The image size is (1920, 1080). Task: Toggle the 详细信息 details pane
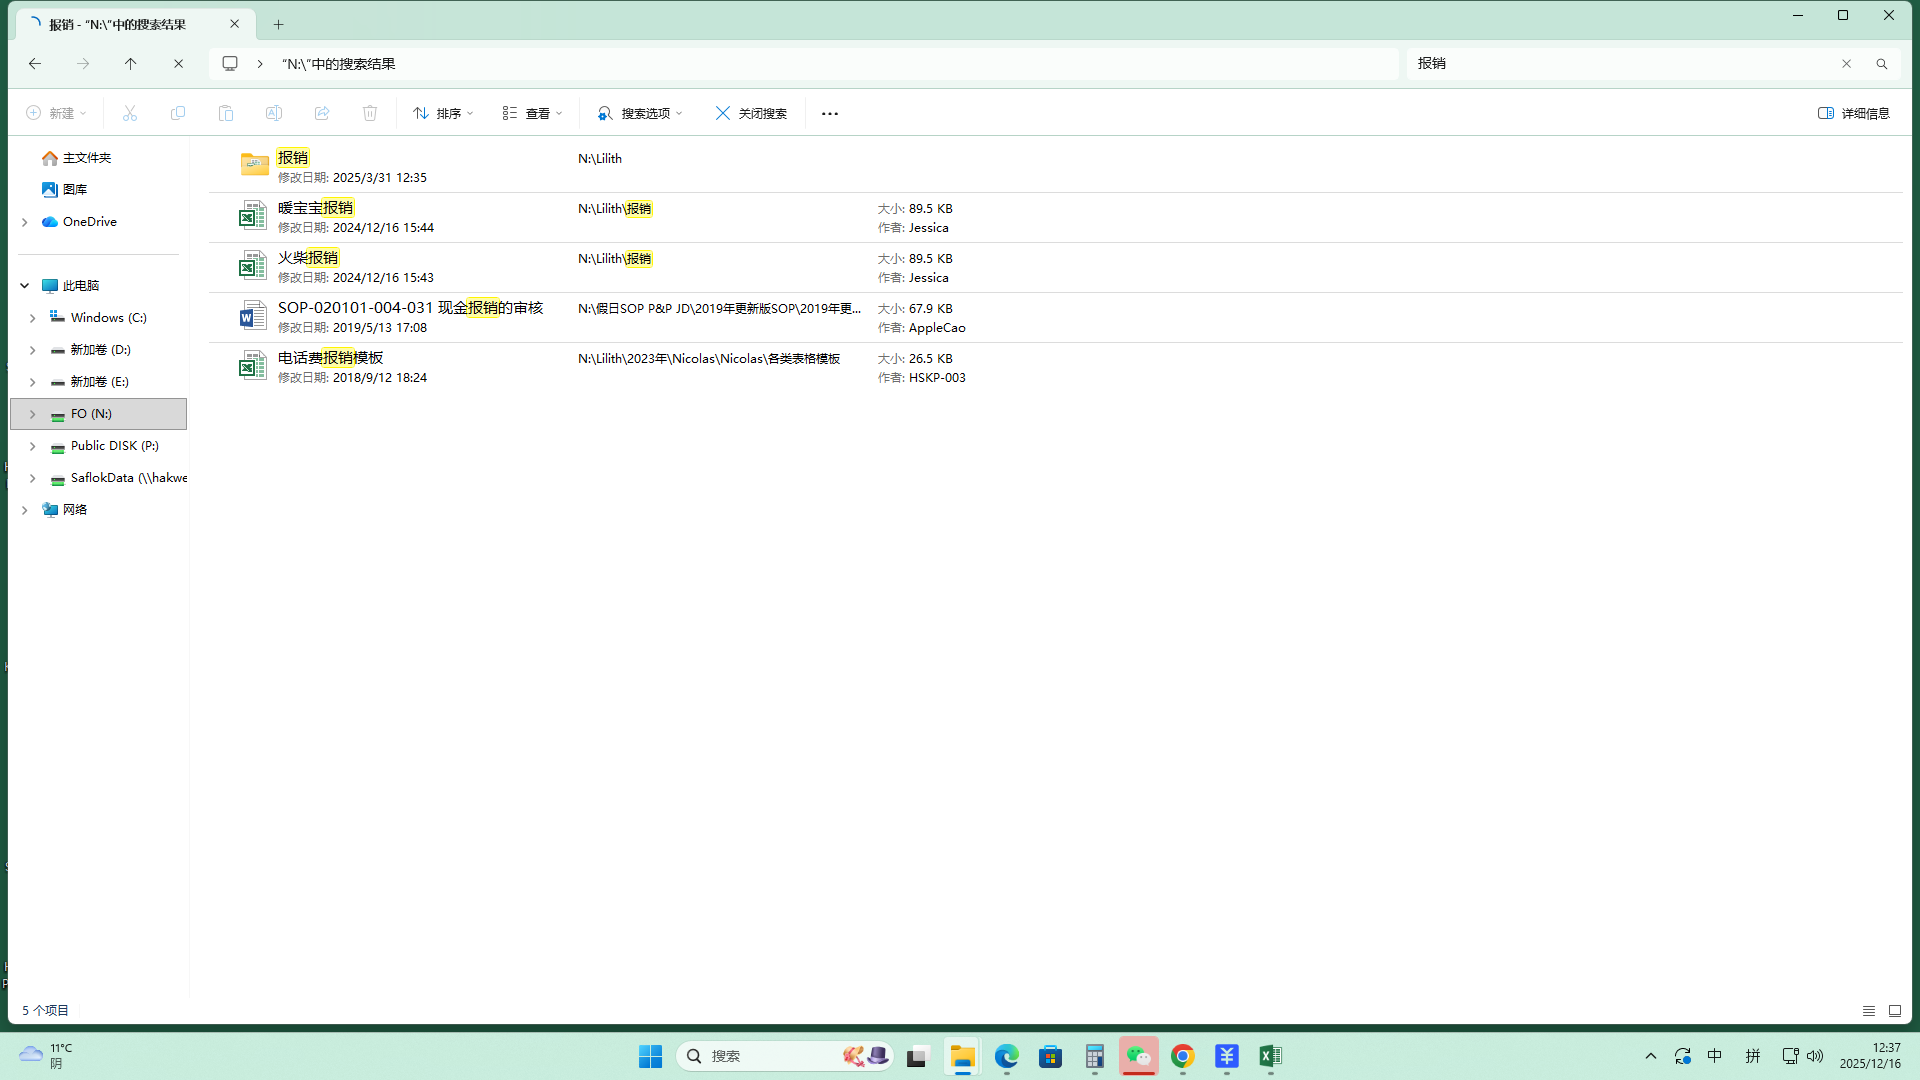point(1853,114)
